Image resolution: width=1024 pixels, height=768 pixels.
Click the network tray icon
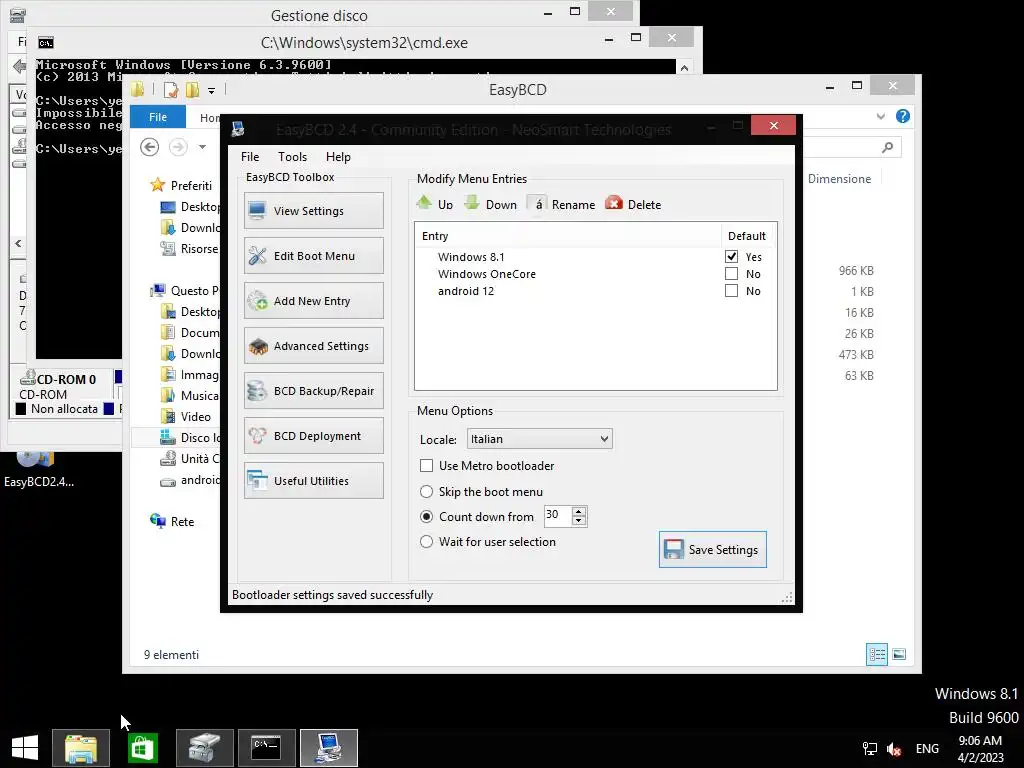click(x=869, y=748)
